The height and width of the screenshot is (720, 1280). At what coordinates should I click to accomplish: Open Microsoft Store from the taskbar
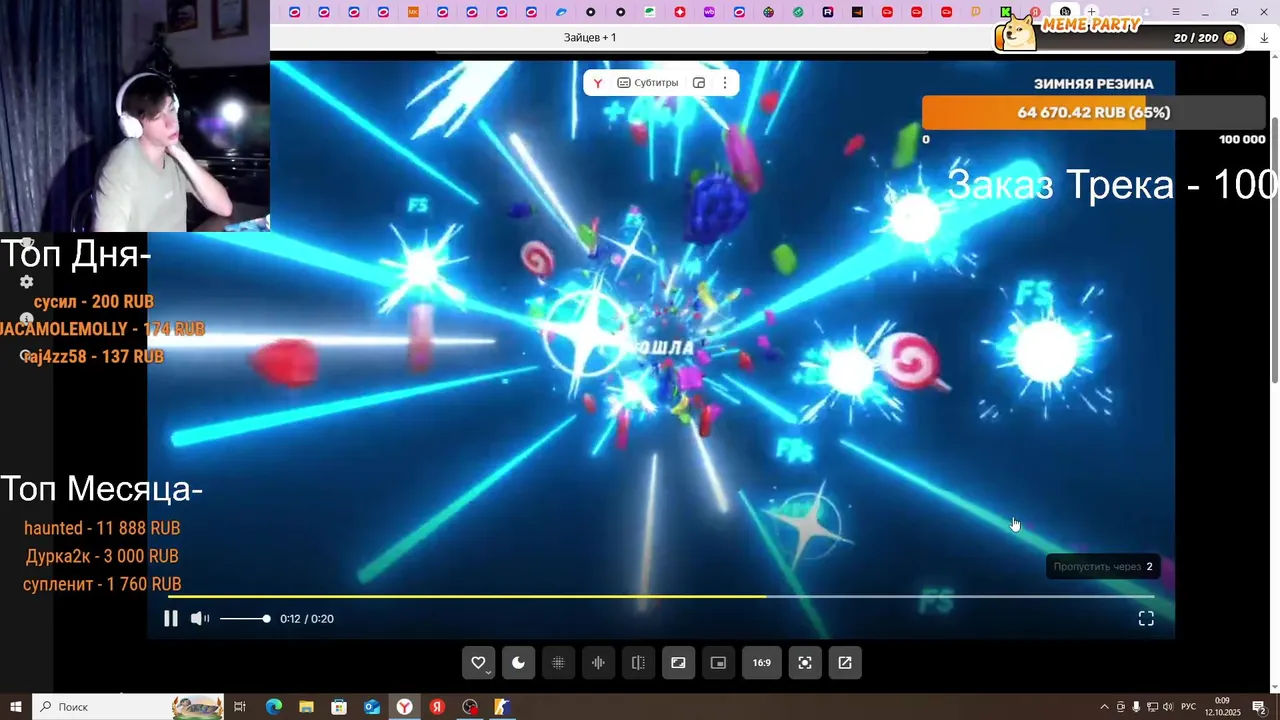(x=339, y=707)
